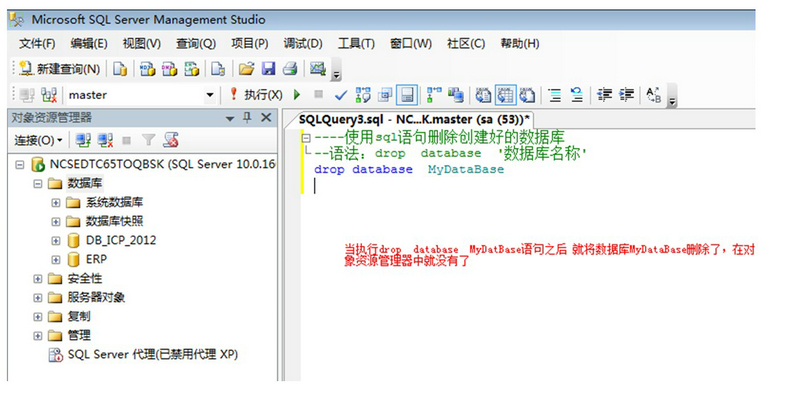Viewport: 800px width, 393px height.
Task: Click the Object Explorer Filter funnel icon
Action: click(148, 140)
